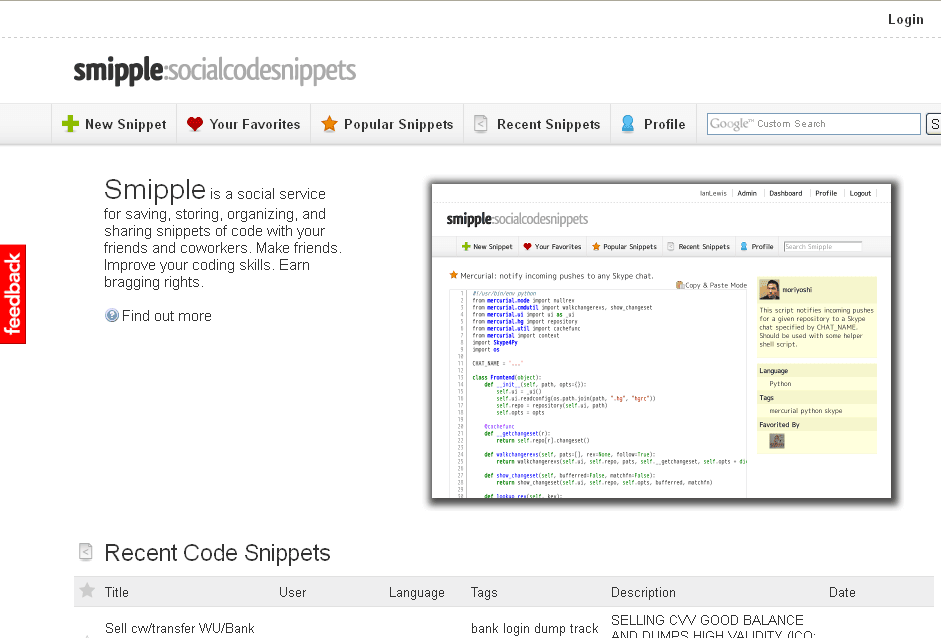This screenshot has width=941, height=638.
Task: Open the Profile menu item
Action: point(654,124)
